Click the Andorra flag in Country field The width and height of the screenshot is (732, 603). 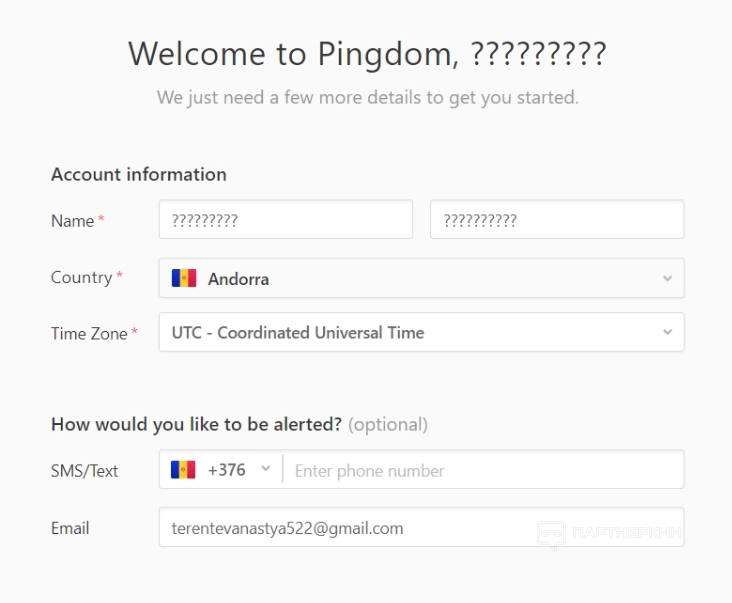pyautogui.click(x=184, y=279)
